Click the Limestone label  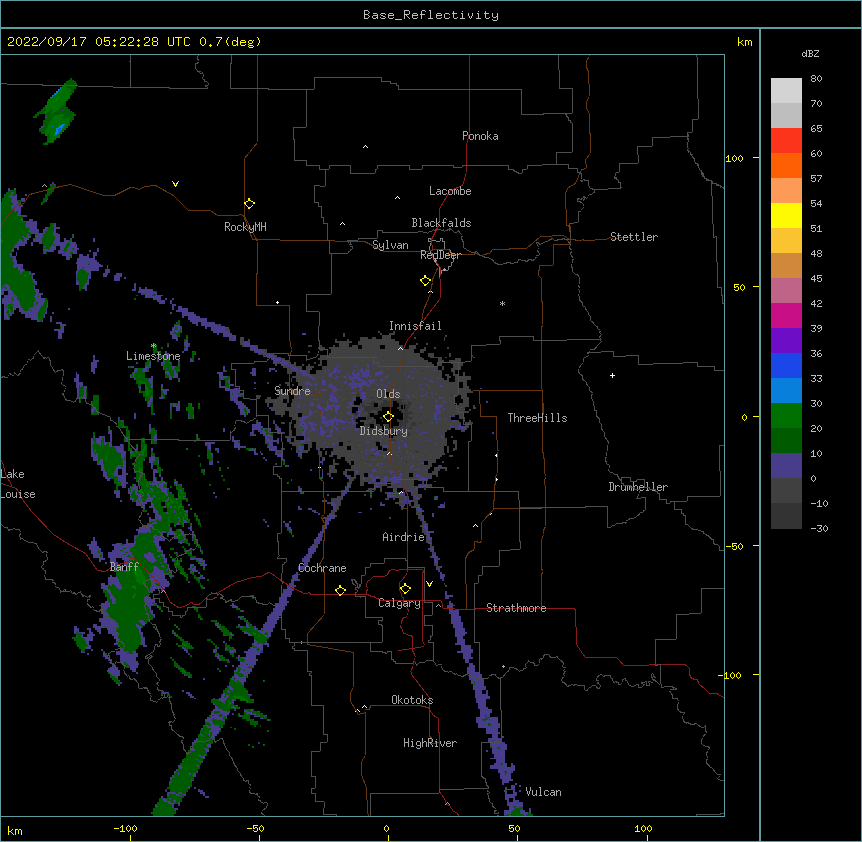click(x=153, y=356)
